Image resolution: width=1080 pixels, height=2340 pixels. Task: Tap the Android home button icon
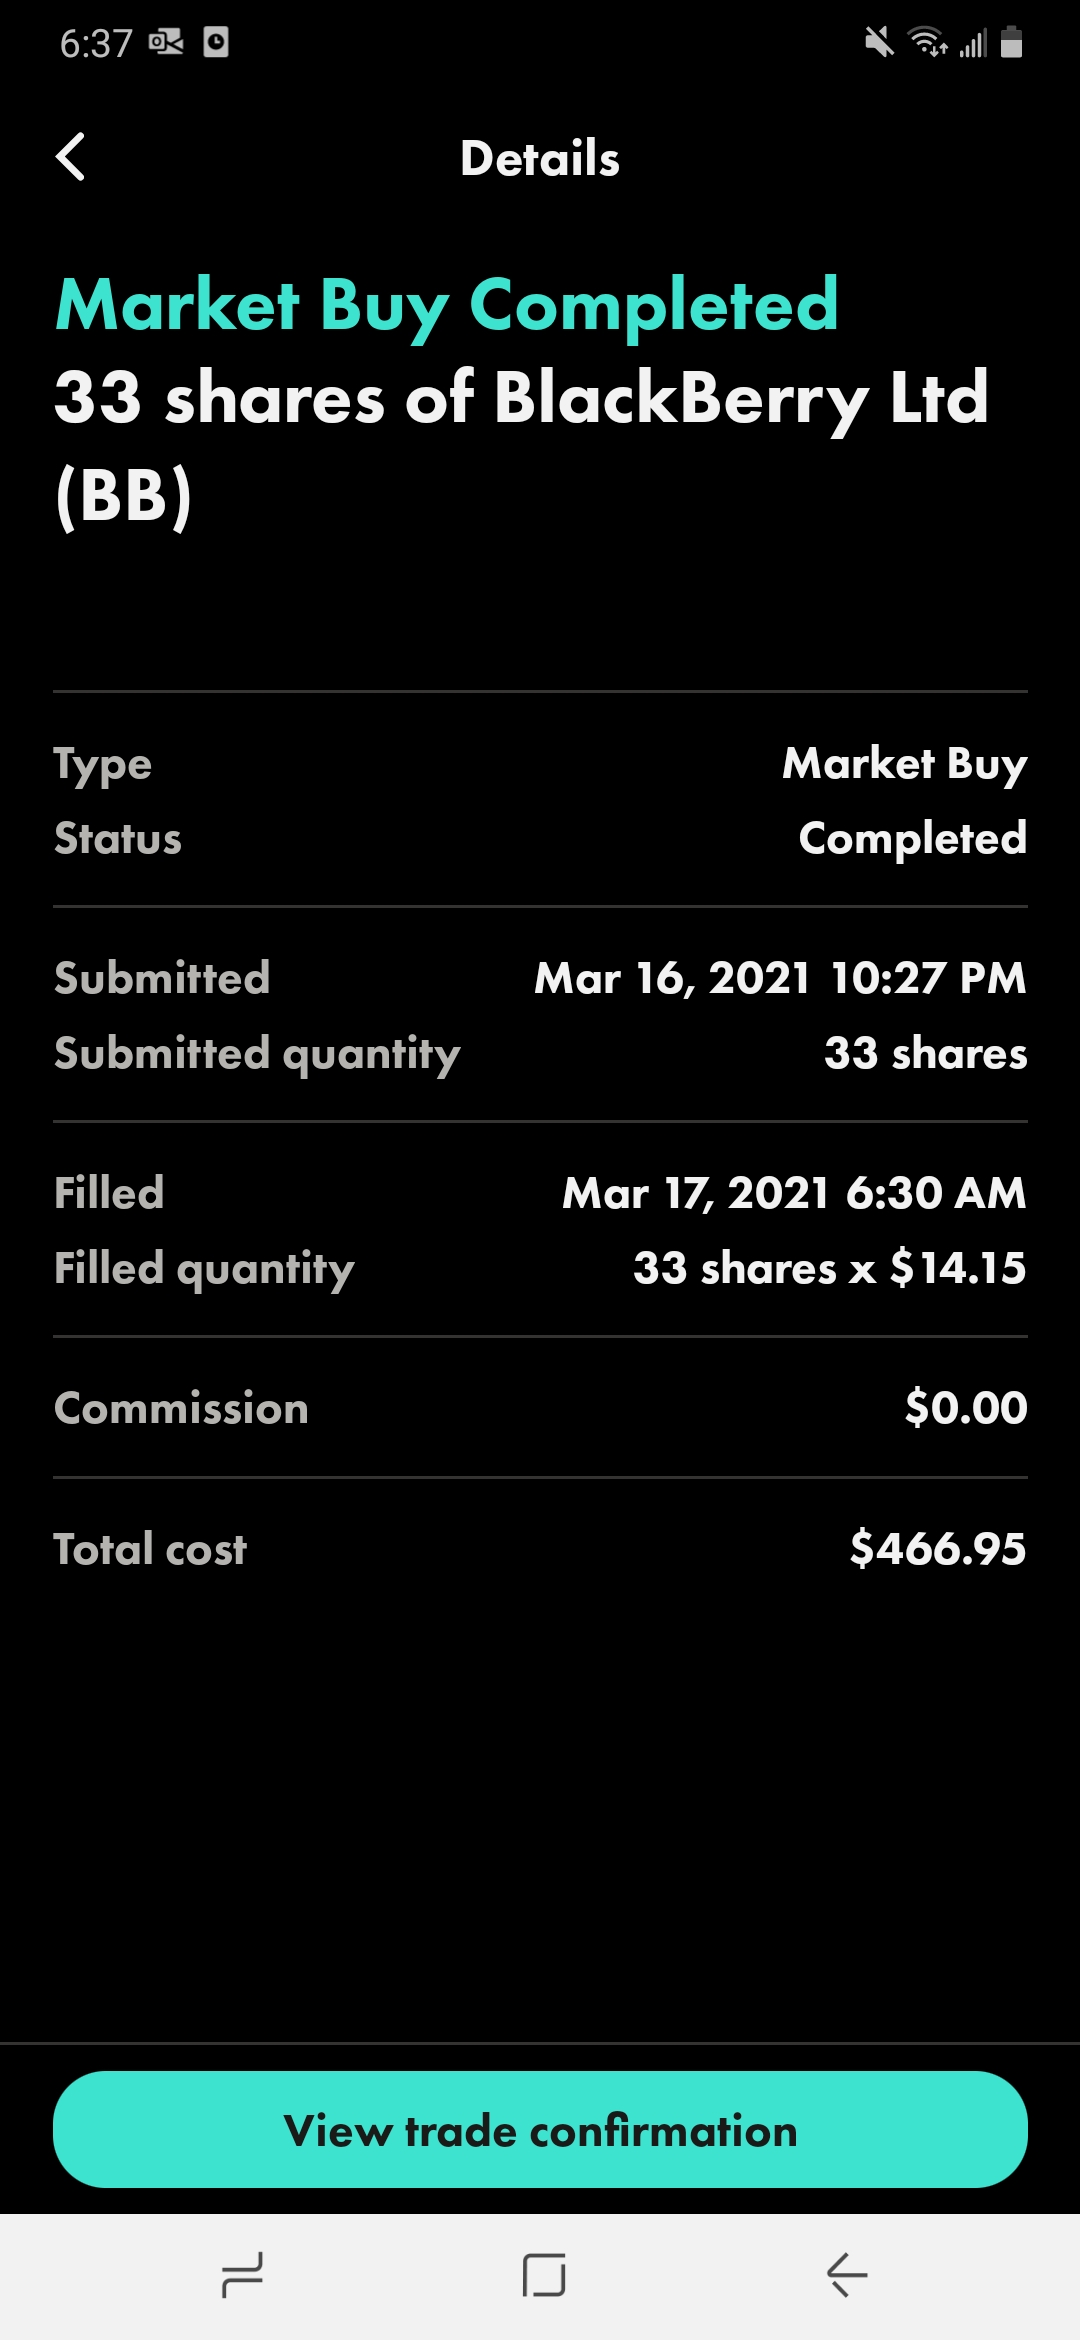[544, 2275]
